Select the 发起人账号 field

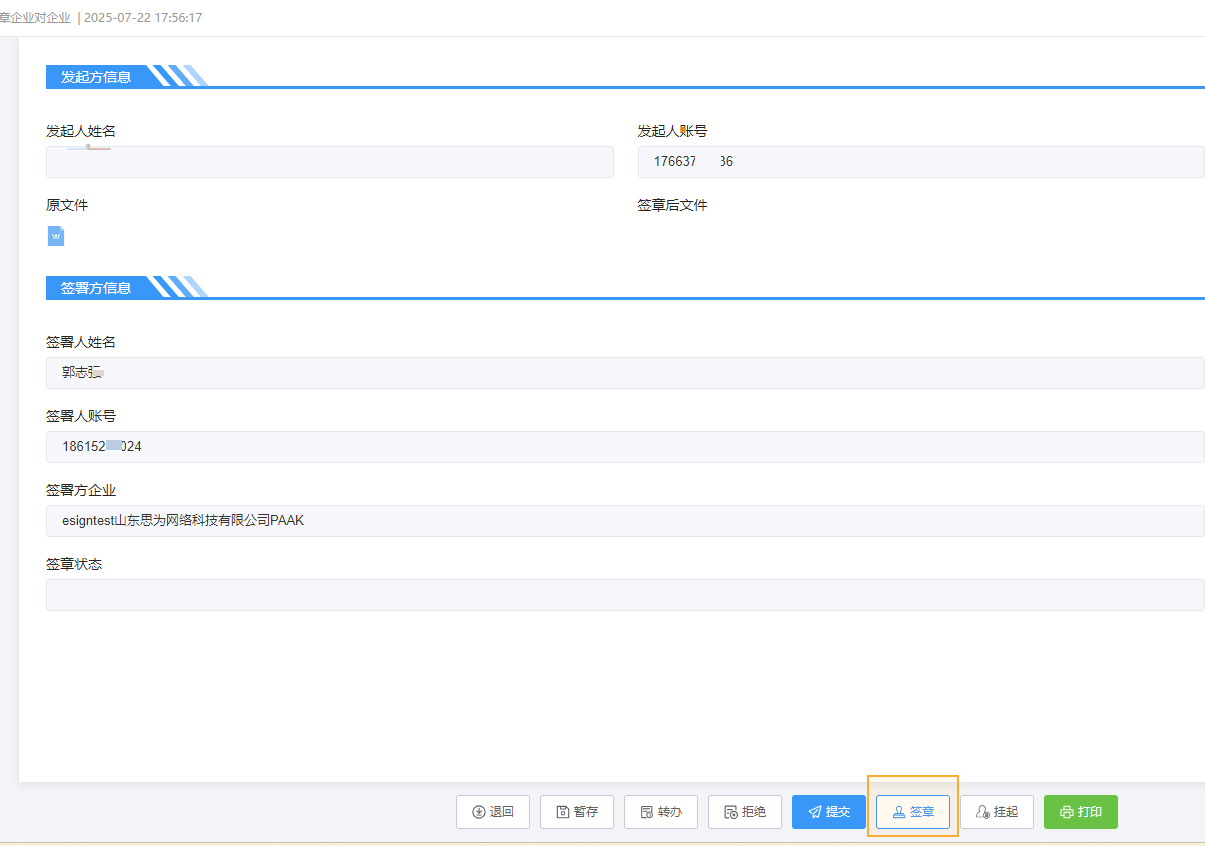pyautogui.click(x=920, y=162)
